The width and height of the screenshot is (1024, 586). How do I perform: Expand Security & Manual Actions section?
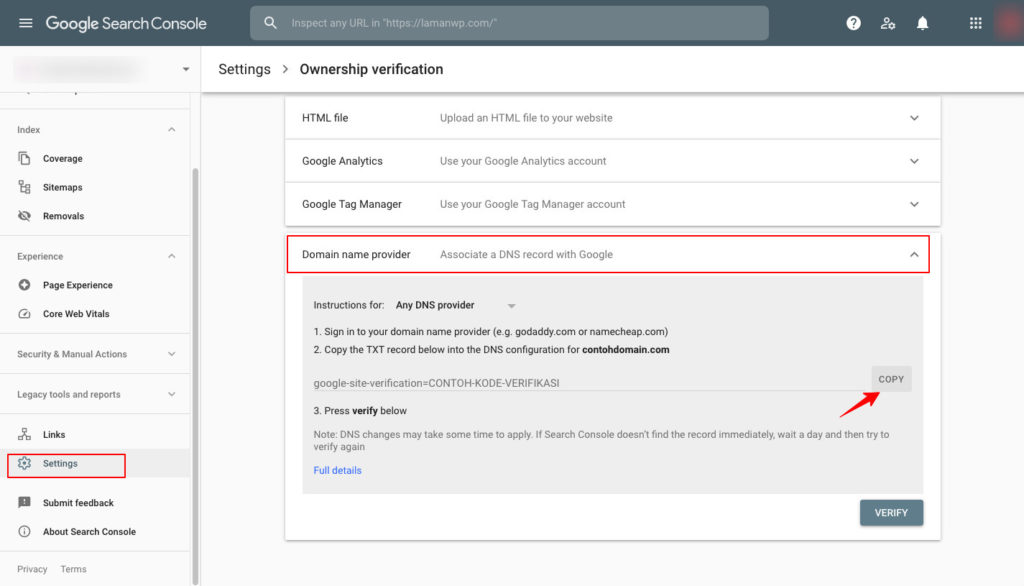(x=171, y=354)
